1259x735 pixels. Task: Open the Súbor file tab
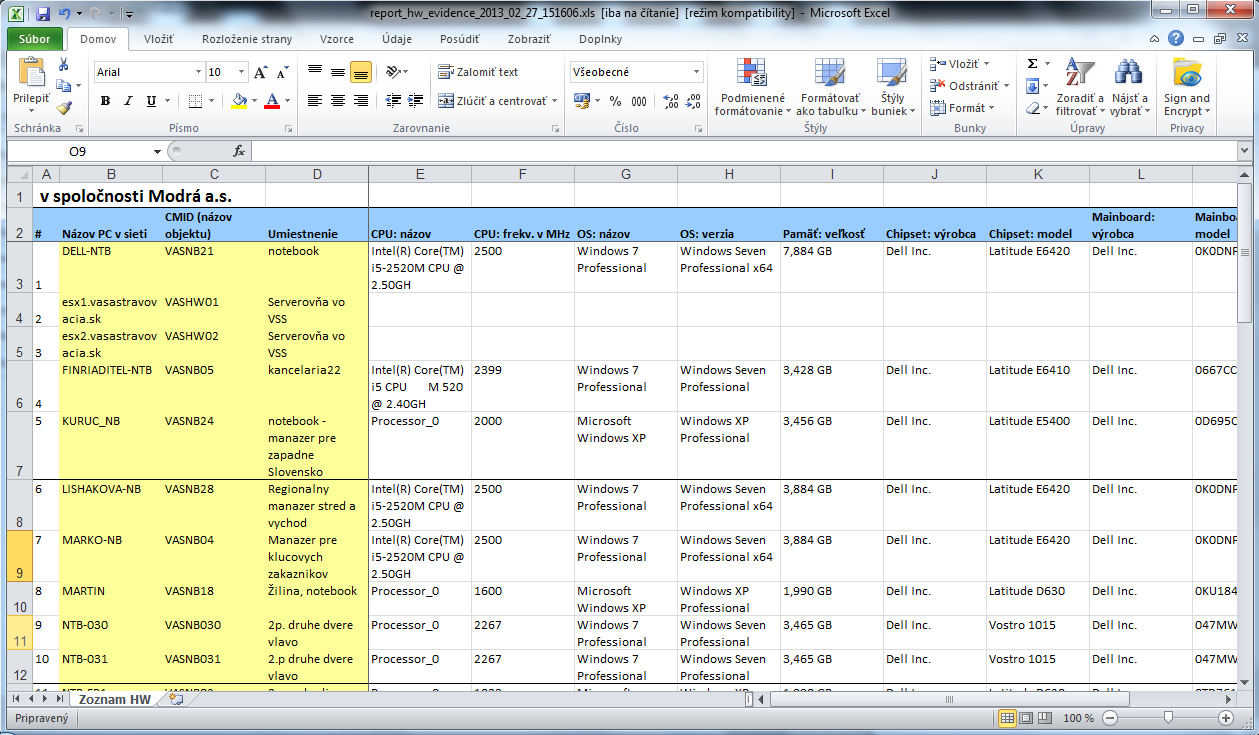(35, 39)
